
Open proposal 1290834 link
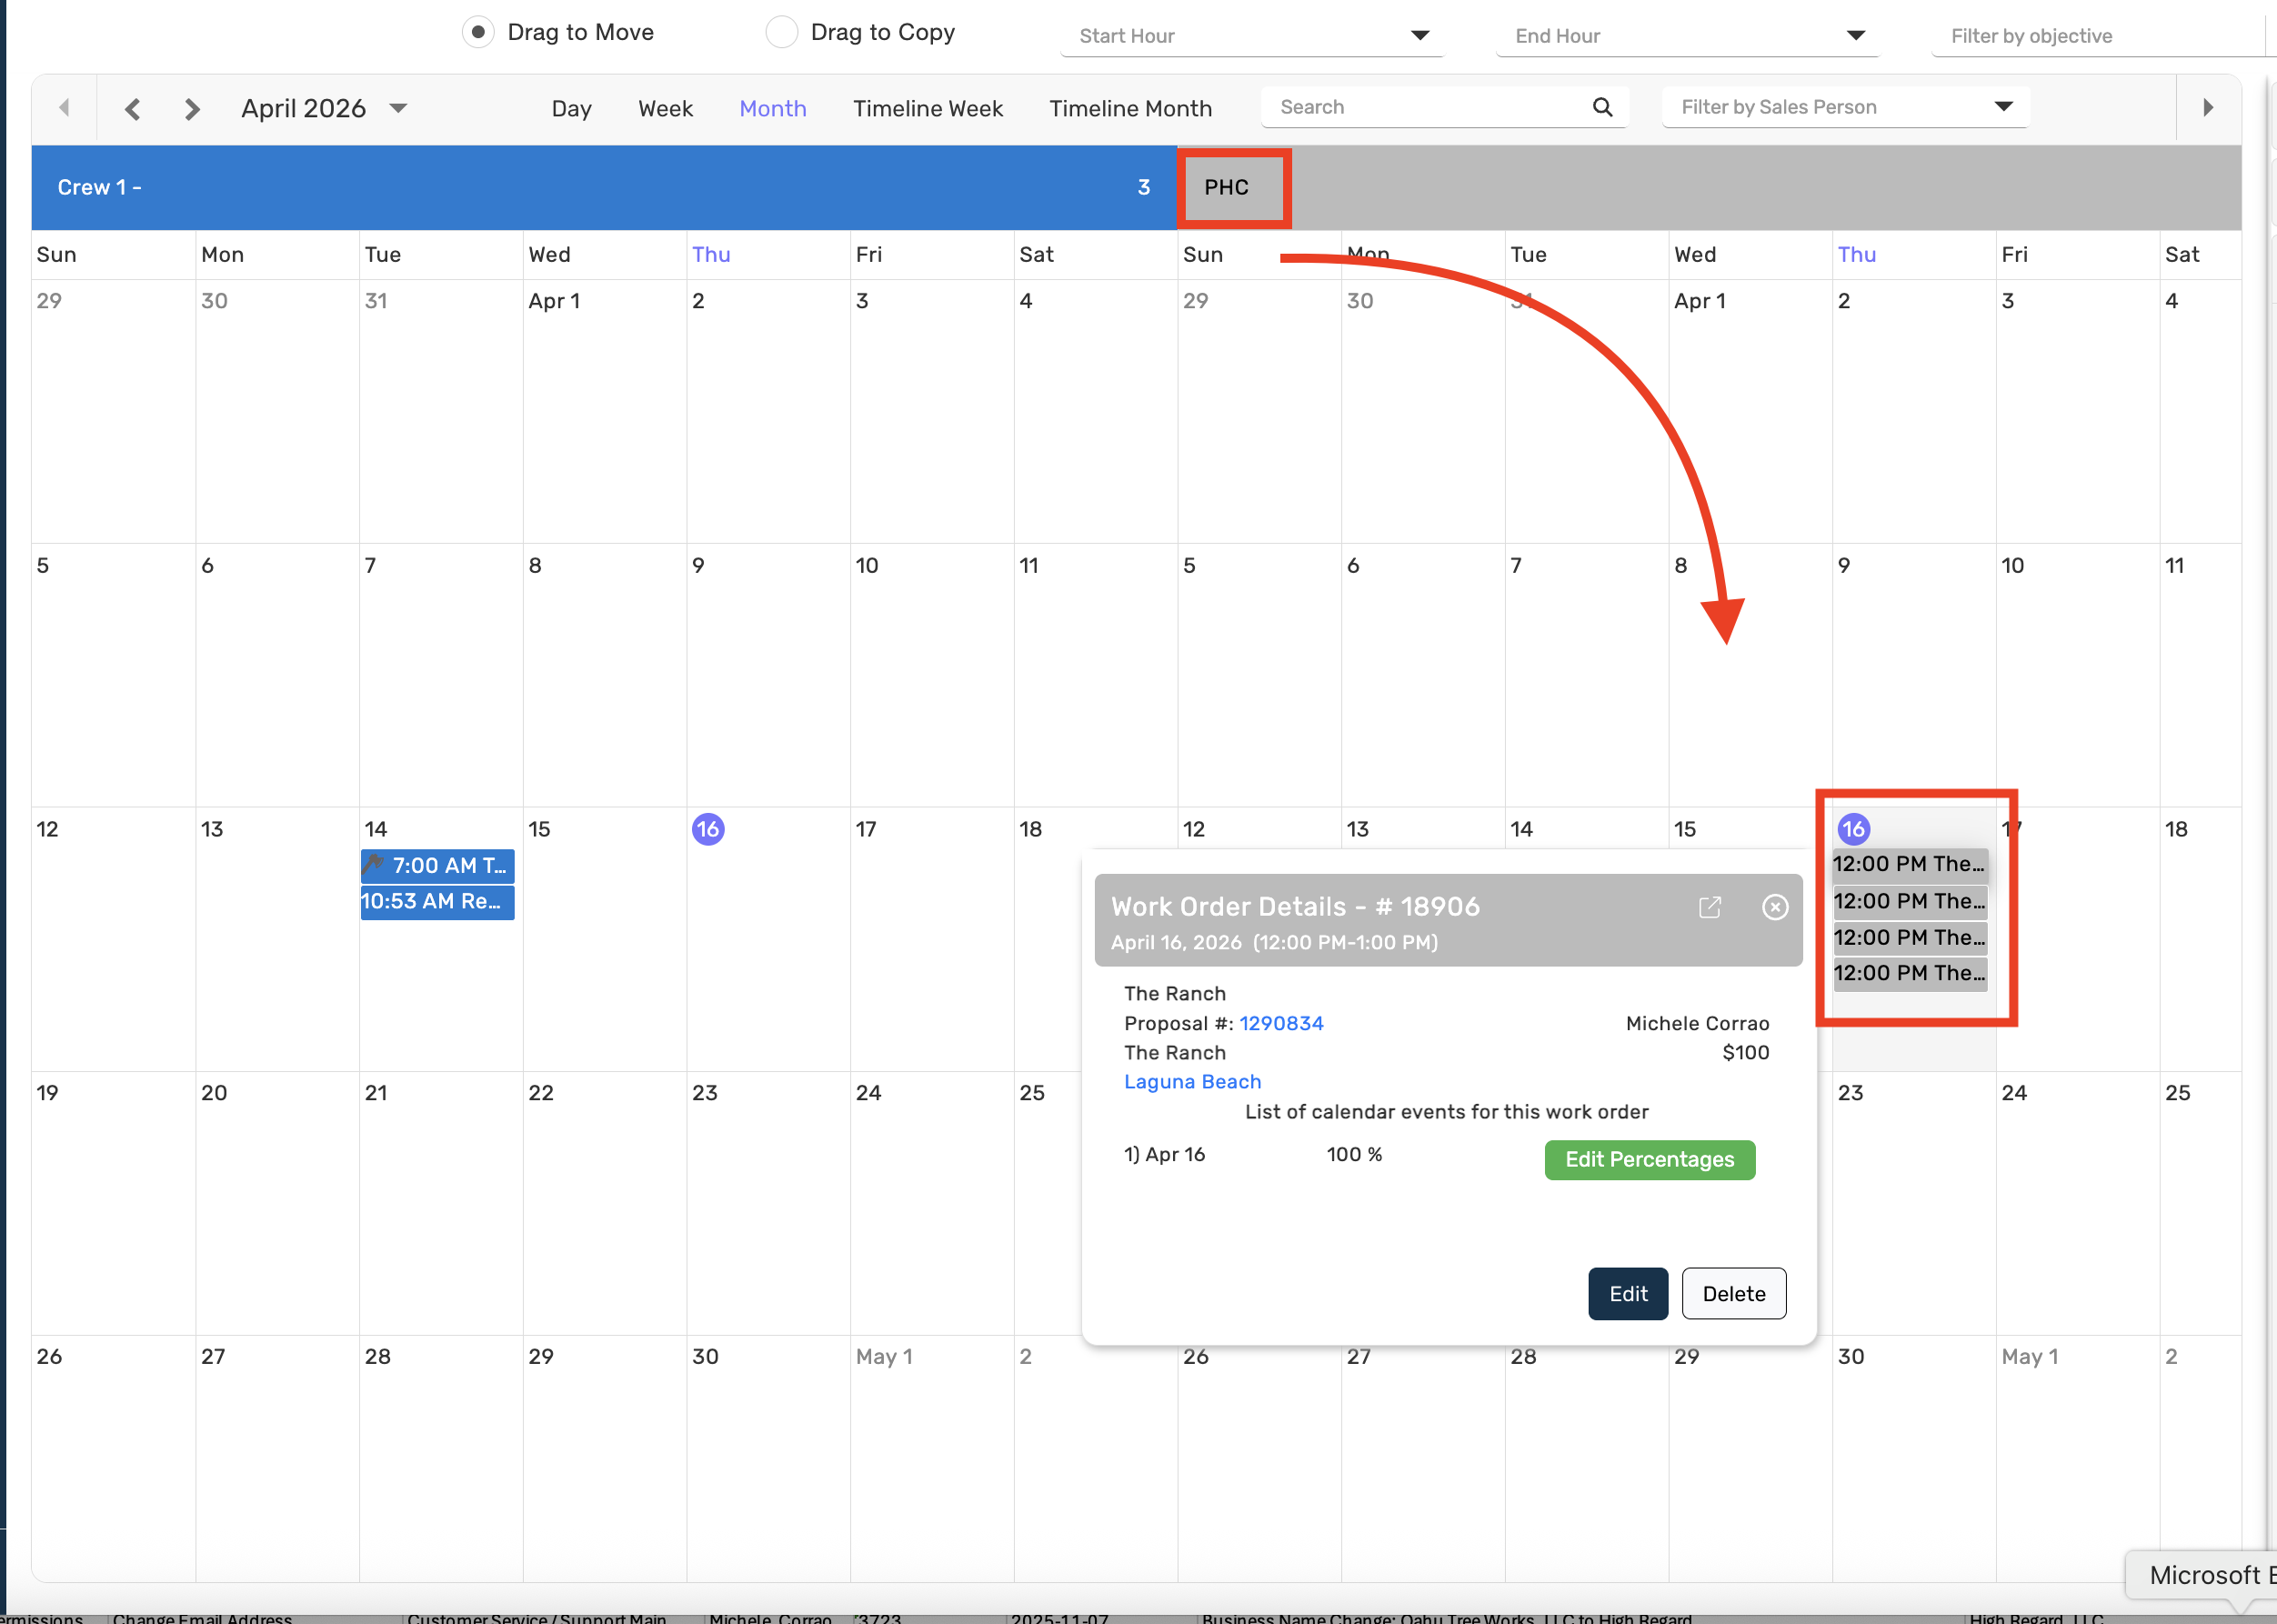(1281, 1023)
